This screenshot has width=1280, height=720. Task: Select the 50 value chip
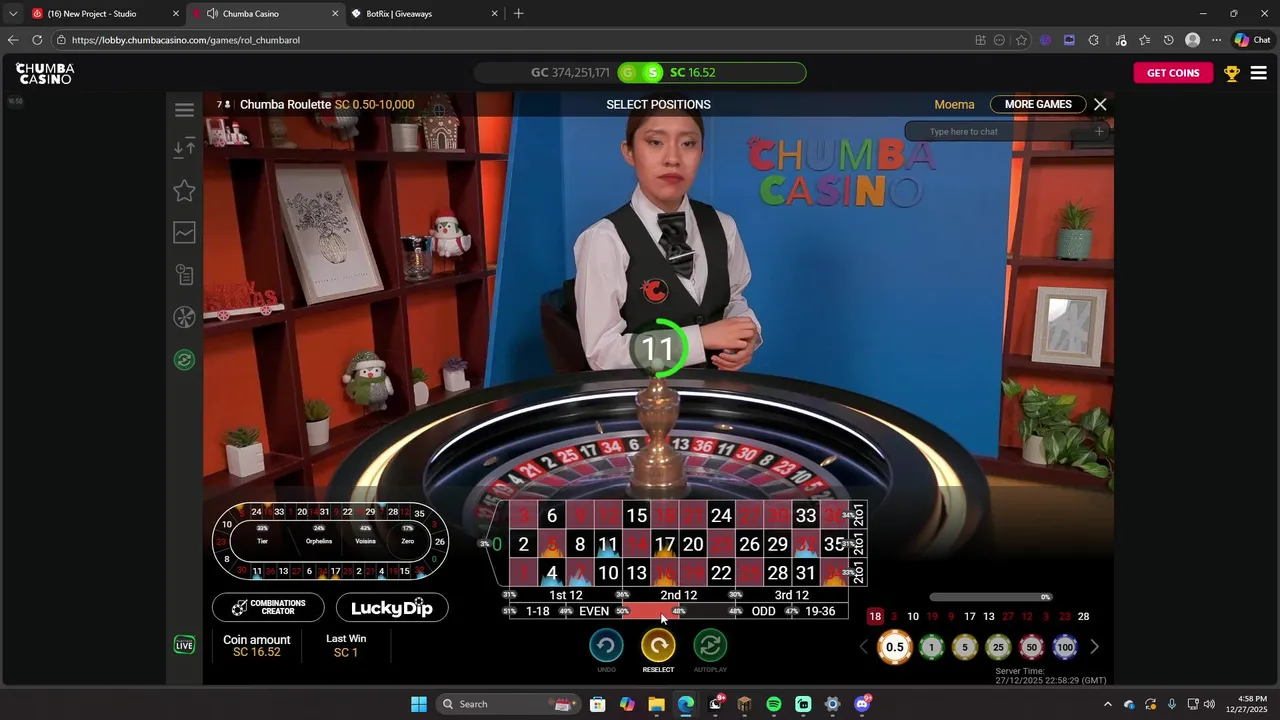click(x=1032, y=647)
